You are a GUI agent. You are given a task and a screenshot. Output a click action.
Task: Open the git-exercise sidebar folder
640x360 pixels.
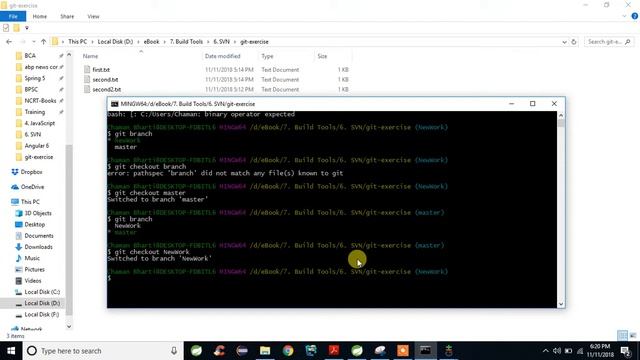point(38,157)
